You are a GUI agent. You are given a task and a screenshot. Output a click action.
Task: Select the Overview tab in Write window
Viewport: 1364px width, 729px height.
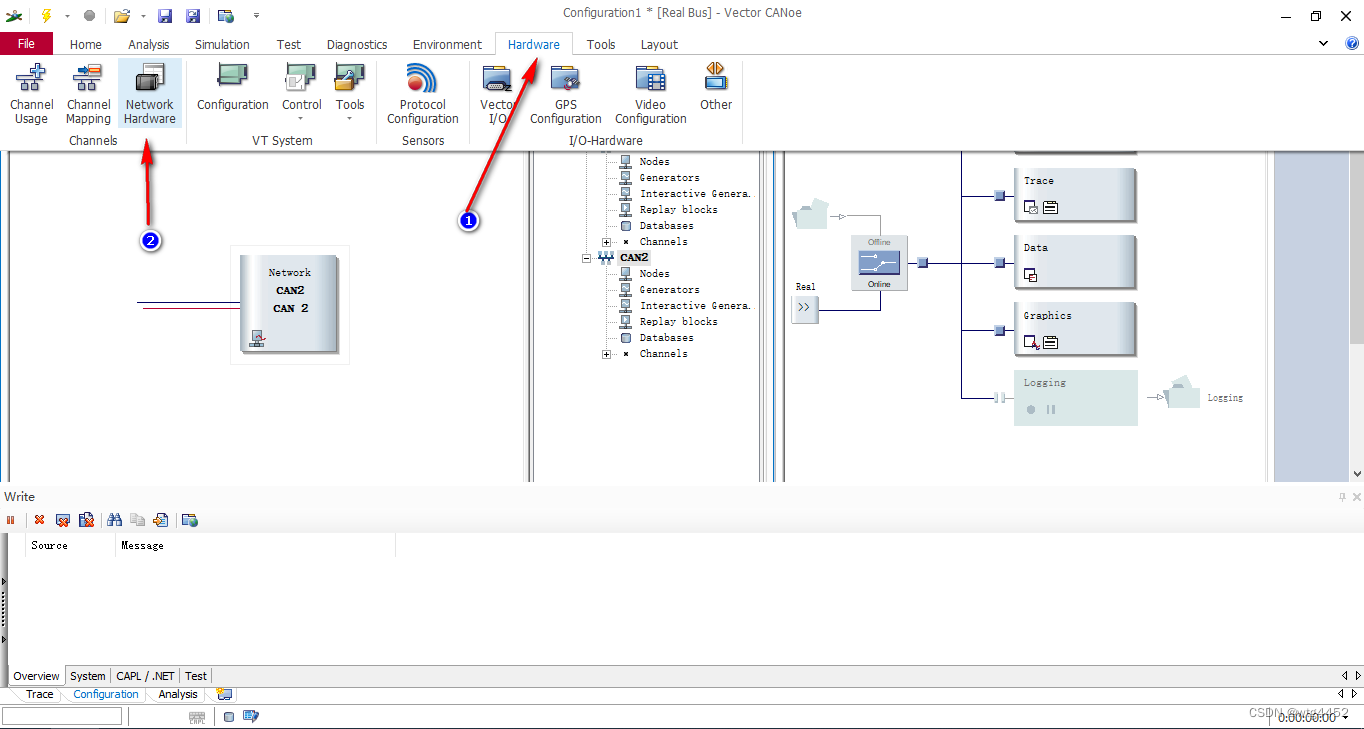pyautogui.click(x=37, y=676)
